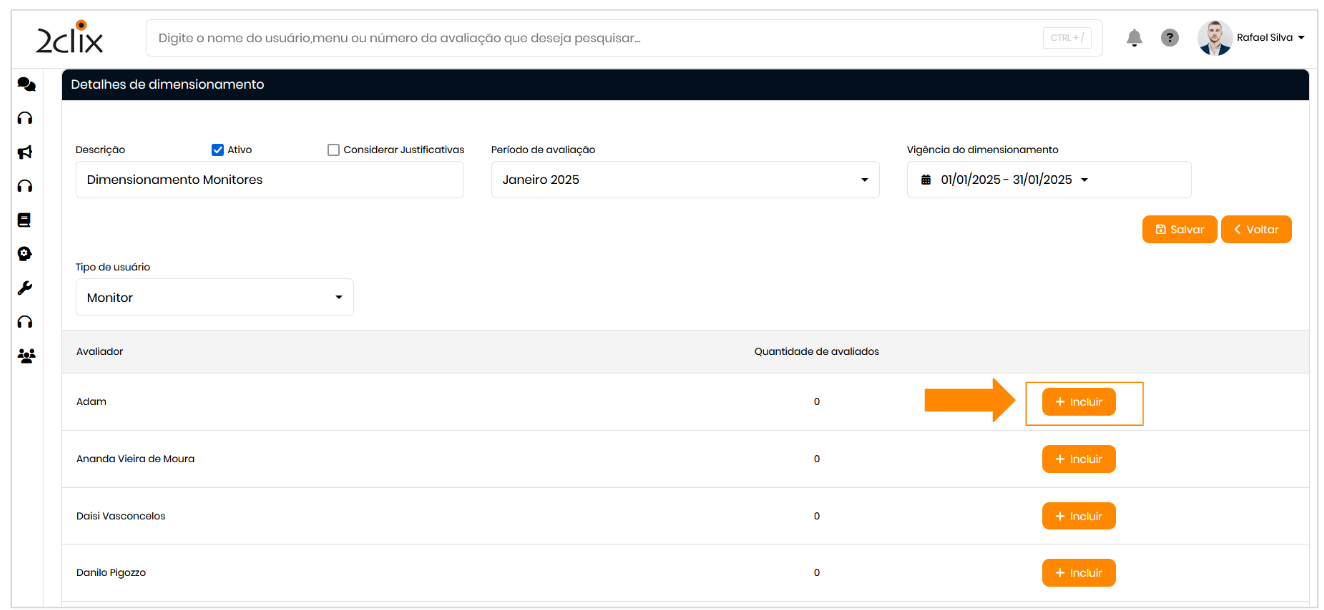1324x610 pixels.
Task: Click the help question mark icon
Action: pos(1169,38)
